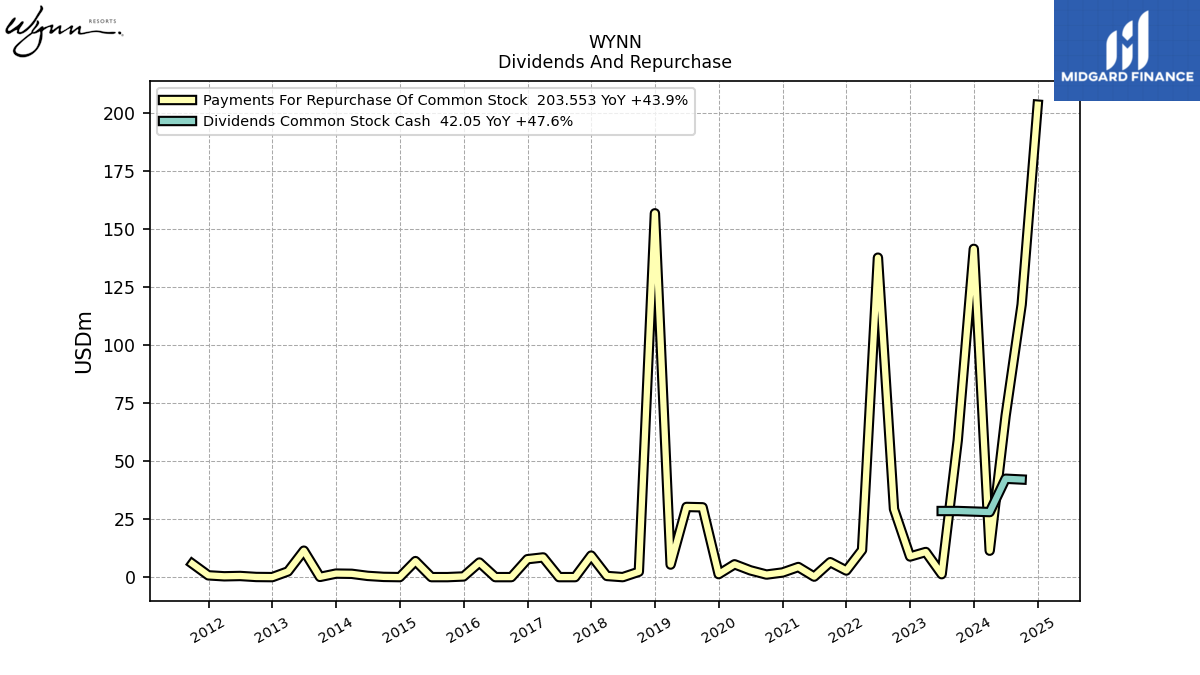Screen dimensions: 1200x675
Task: Click the 2023 x-axis label
Action: [908, 630]
